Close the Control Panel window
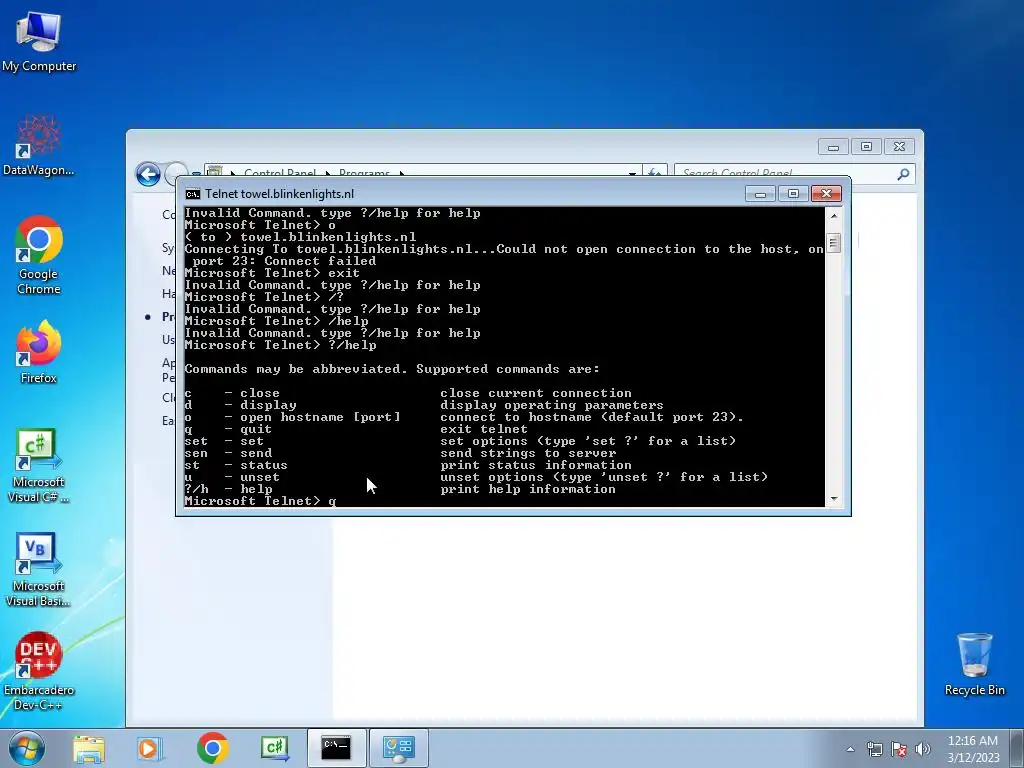This screenshot has width=1024, height=768. tap(899, 147)
